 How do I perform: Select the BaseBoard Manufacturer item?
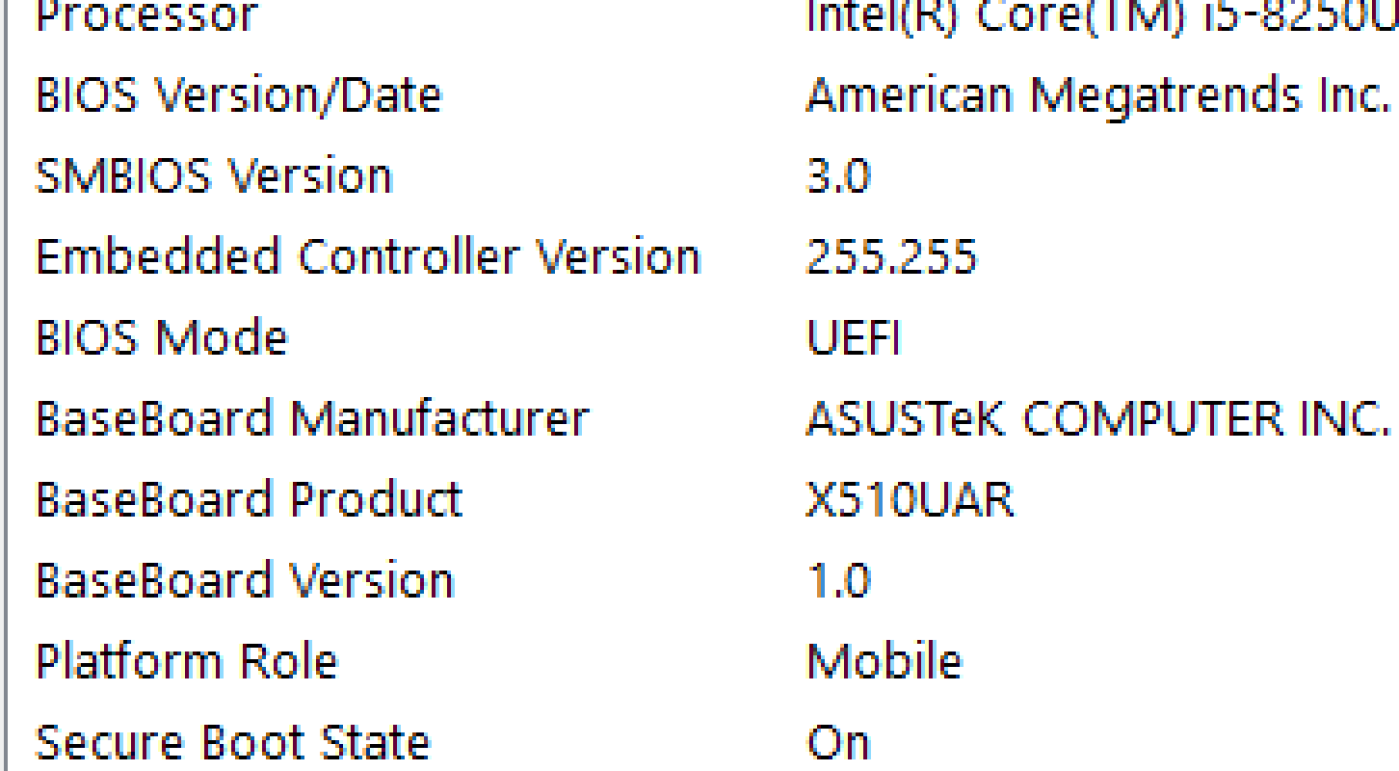point(312,419)
